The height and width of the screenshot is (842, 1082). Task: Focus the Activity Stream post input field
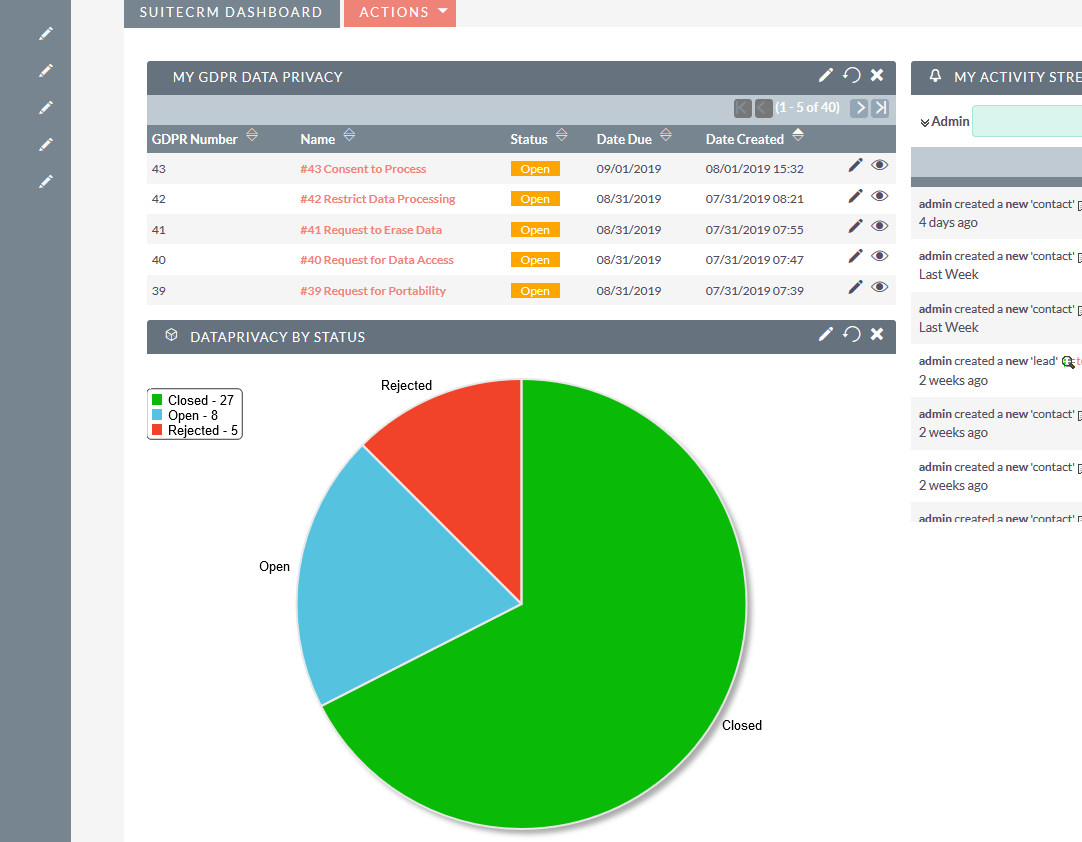(x=1027, y=121)
